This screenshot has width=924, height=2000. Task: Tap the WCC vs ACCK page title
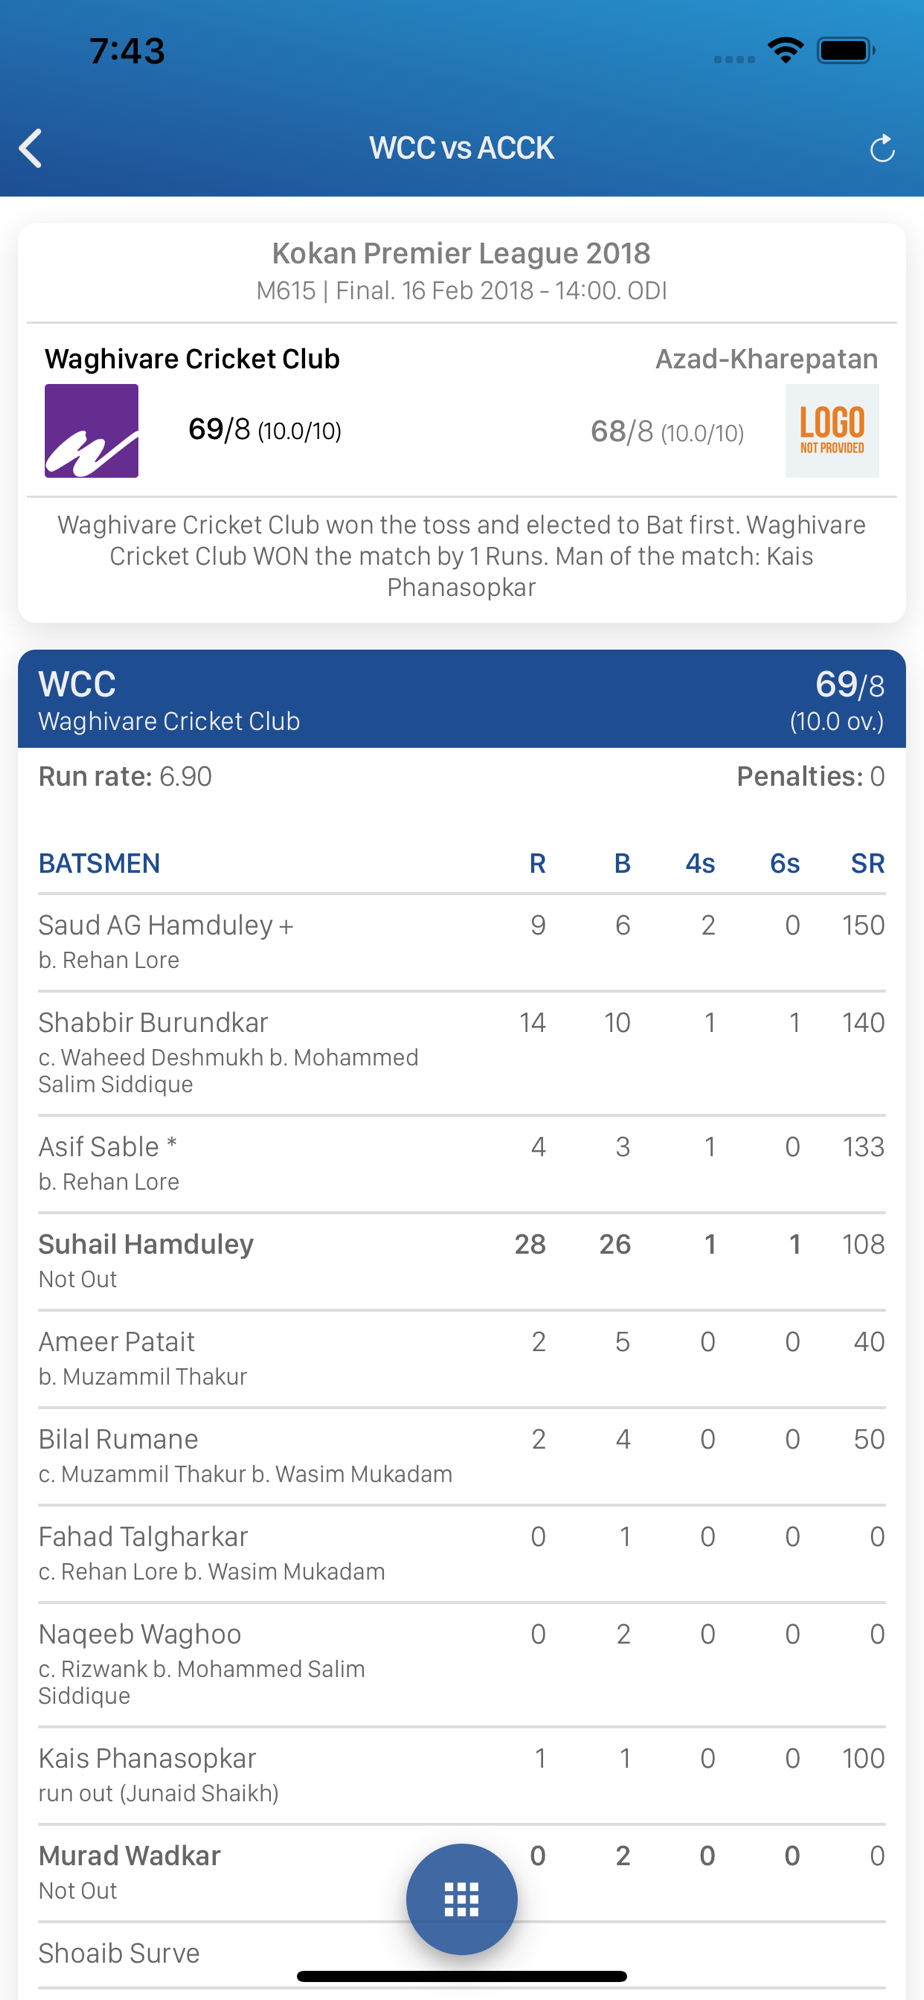point(461,148)
